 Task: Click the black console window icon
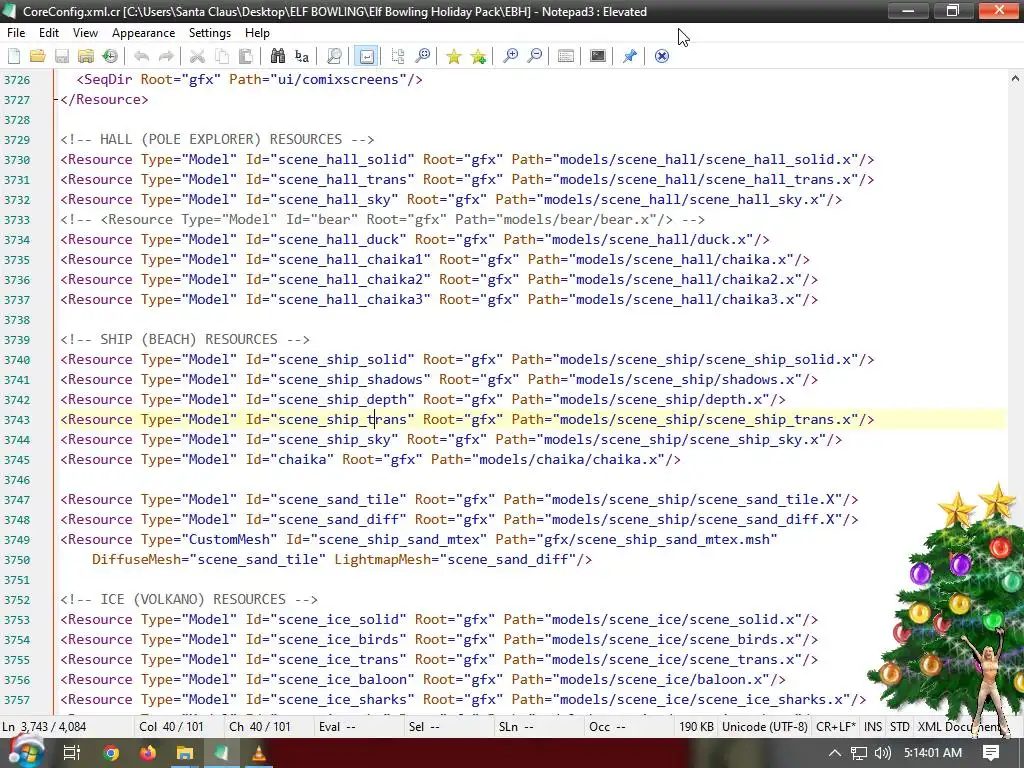point(598,56)
